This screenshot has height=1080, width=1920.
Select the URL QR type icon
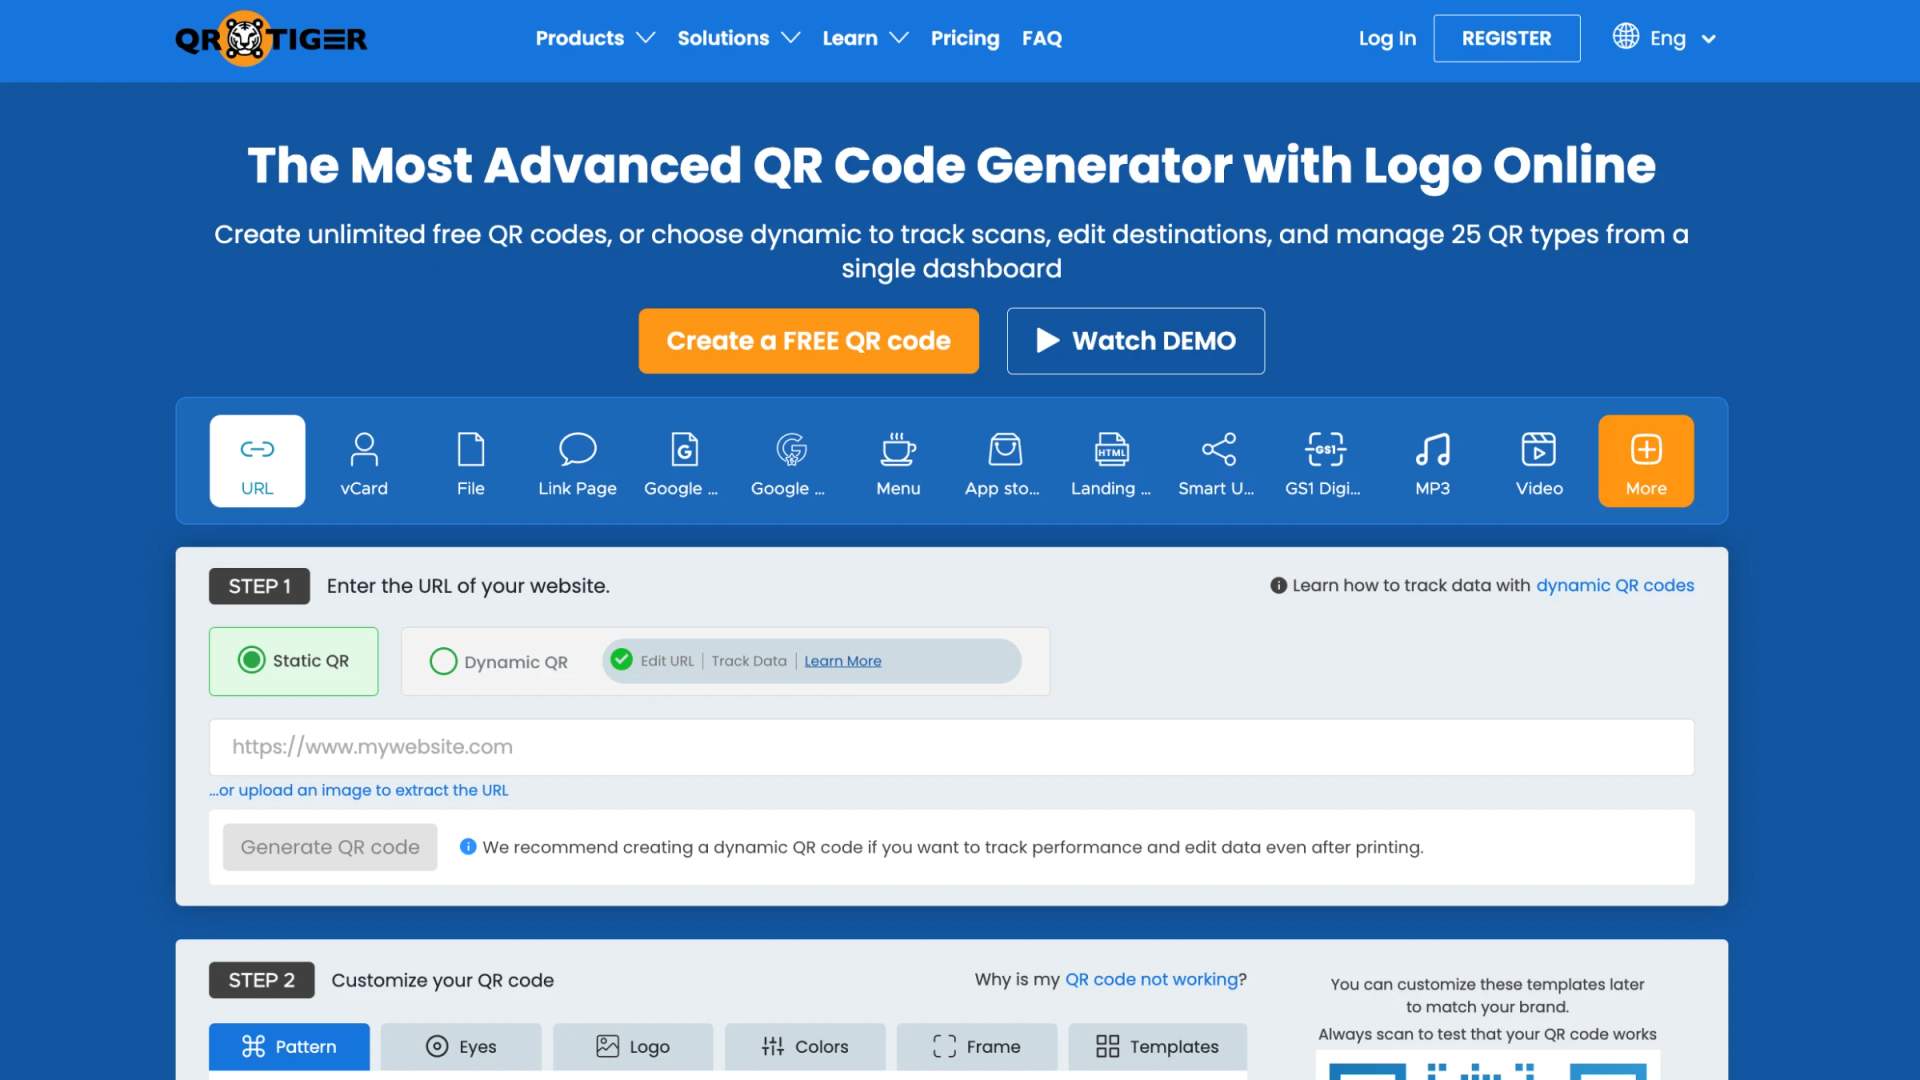coord(257,461)
